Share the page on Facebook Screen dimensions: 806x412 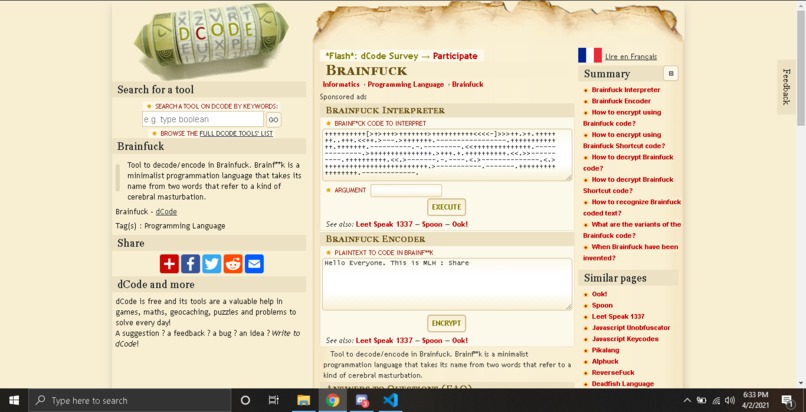pos(190,264)
